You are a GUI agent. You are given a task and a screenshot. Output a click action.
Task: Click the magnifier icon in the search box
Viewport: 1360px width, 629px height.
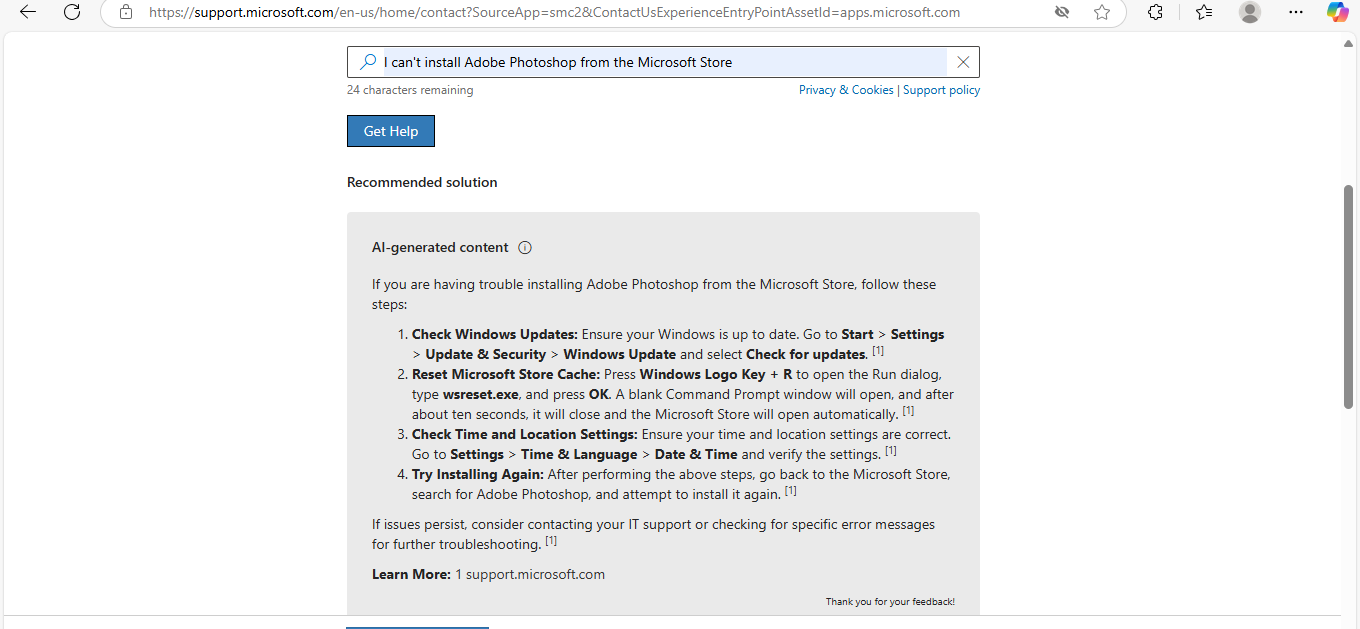(x=367, y=61)
